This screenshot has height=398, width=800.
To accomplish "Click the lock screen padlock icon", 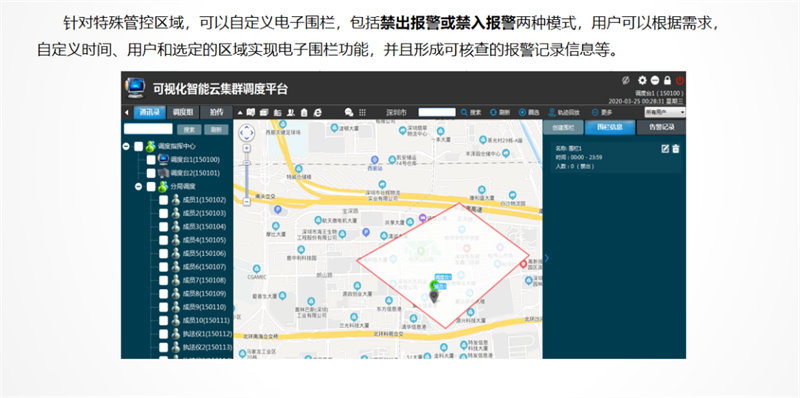I will [x=667, y=80].
